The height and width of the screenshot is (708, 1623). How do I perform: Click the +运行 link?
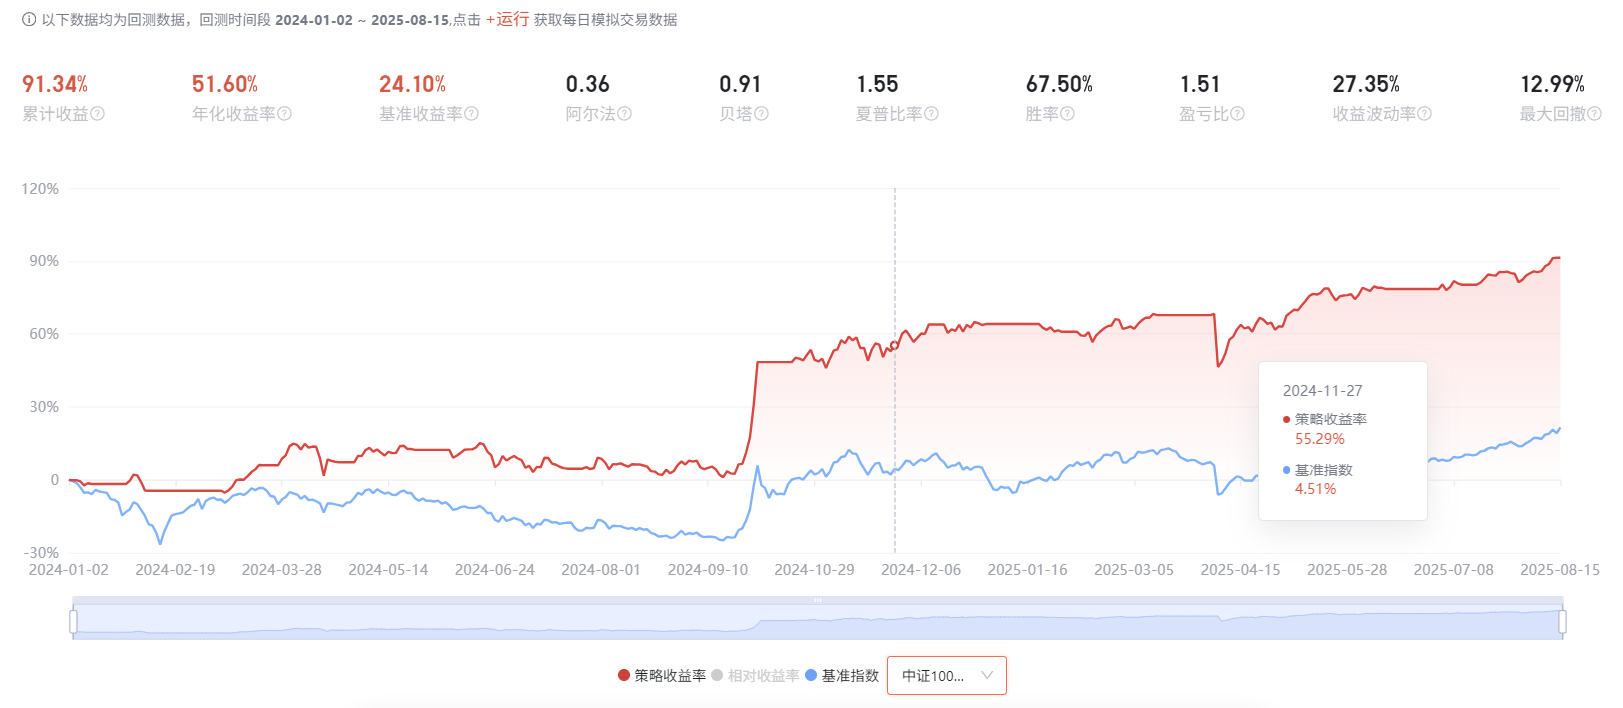507,20
